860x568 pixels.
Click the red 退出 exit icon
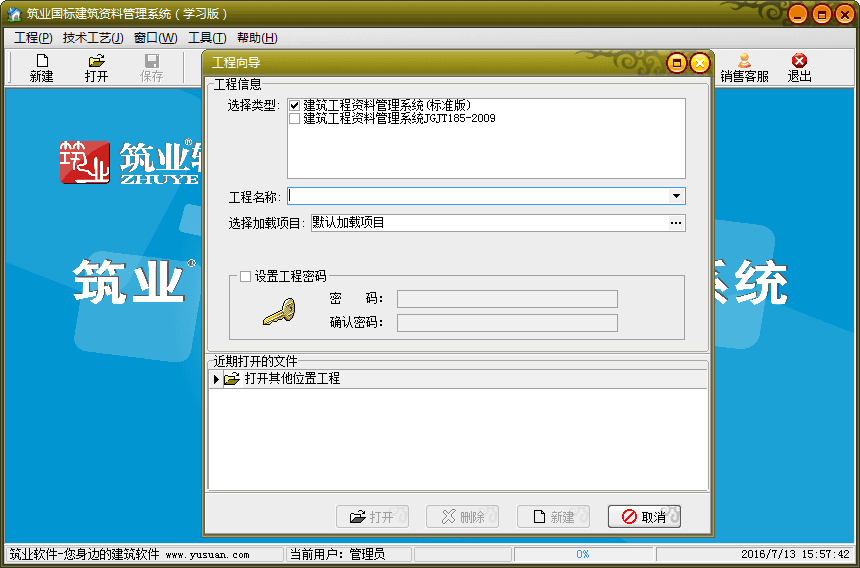pos(799,67)
